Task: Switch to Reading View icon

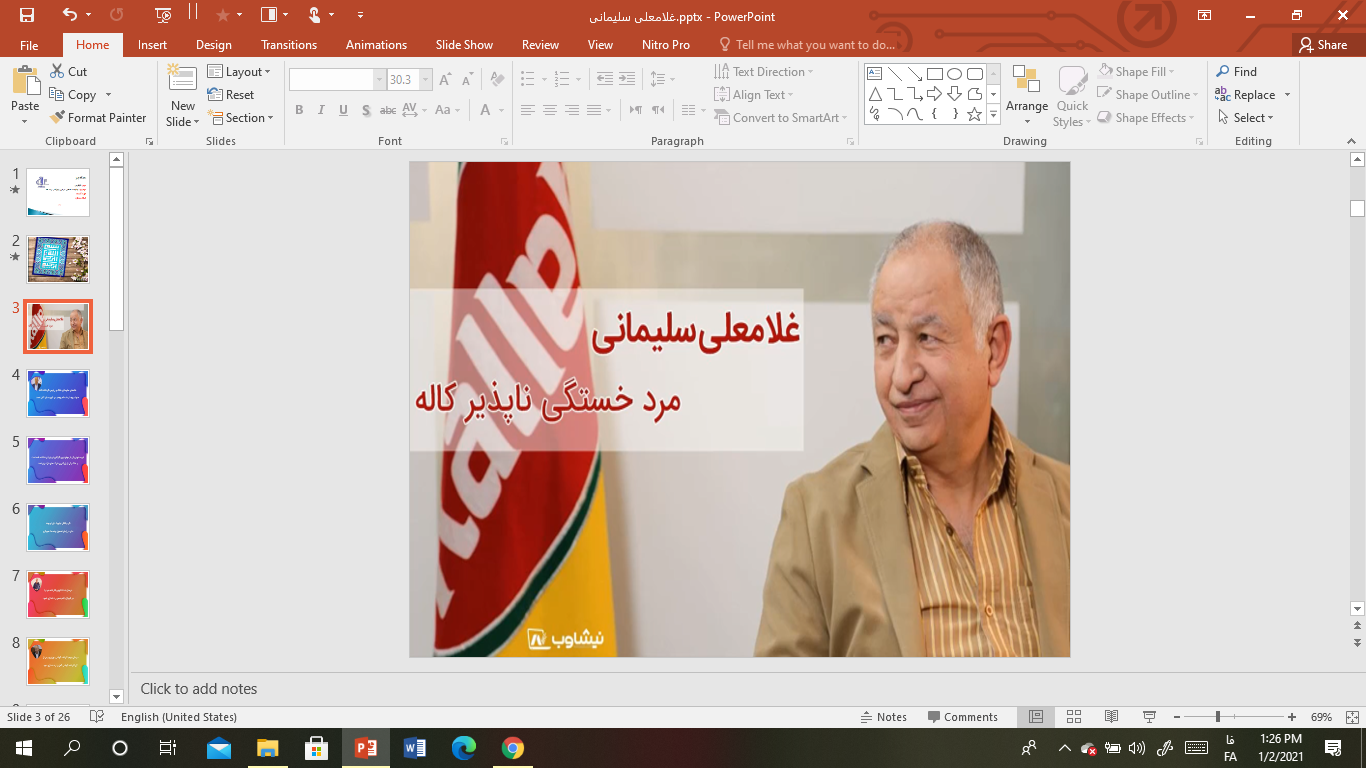Action: [1111, 717]
